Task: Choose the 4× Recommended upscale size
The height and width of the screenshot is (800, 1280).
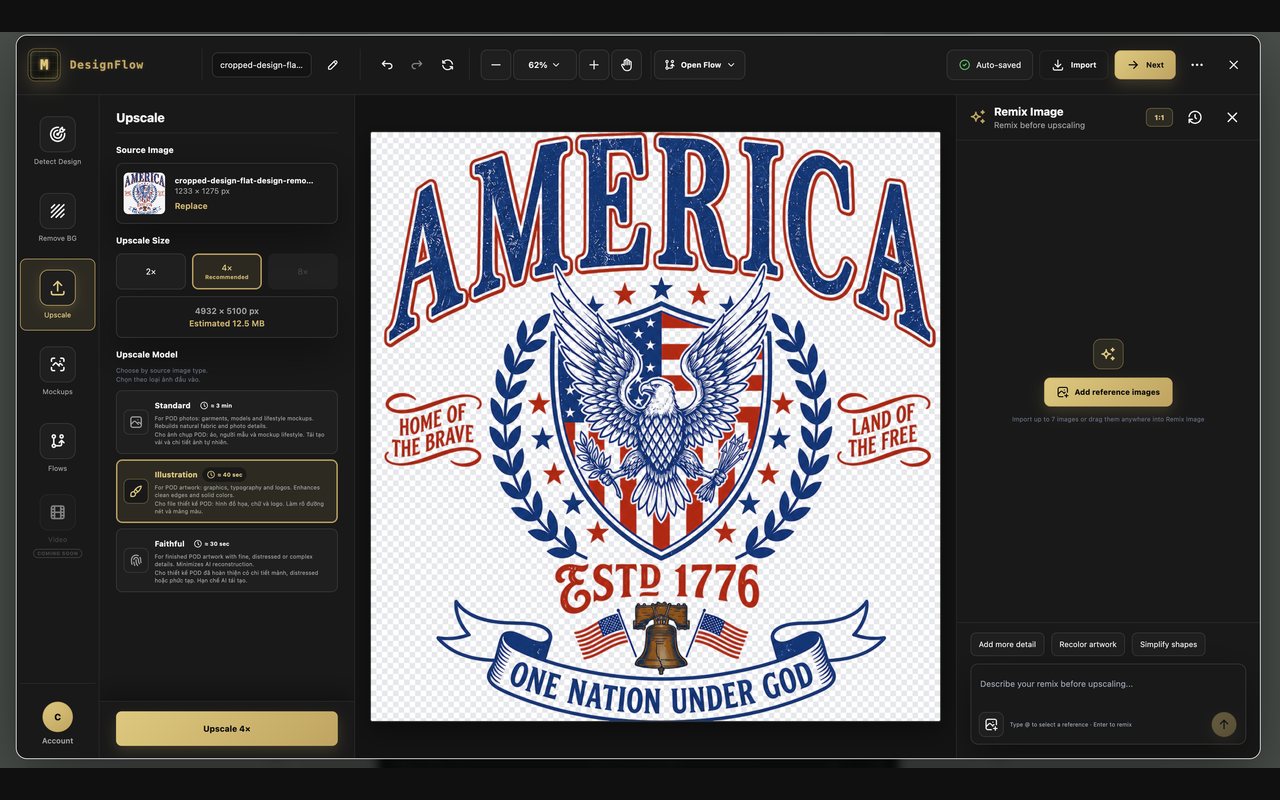Action: (227, 271)
